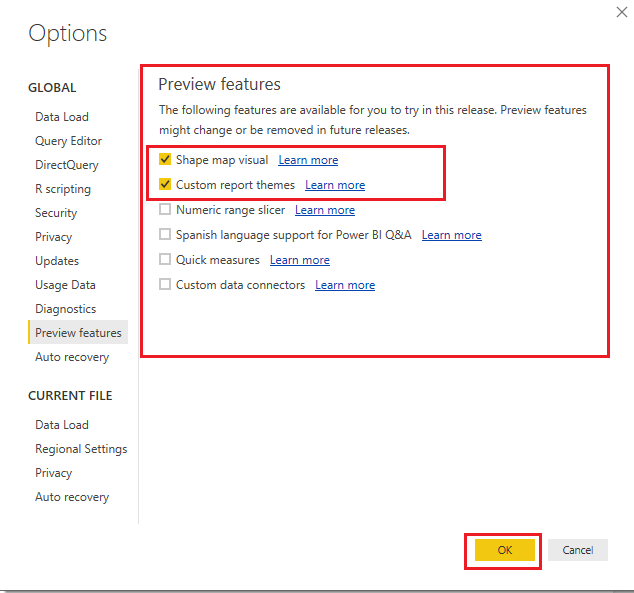Cancel the Options dialog

578,550
